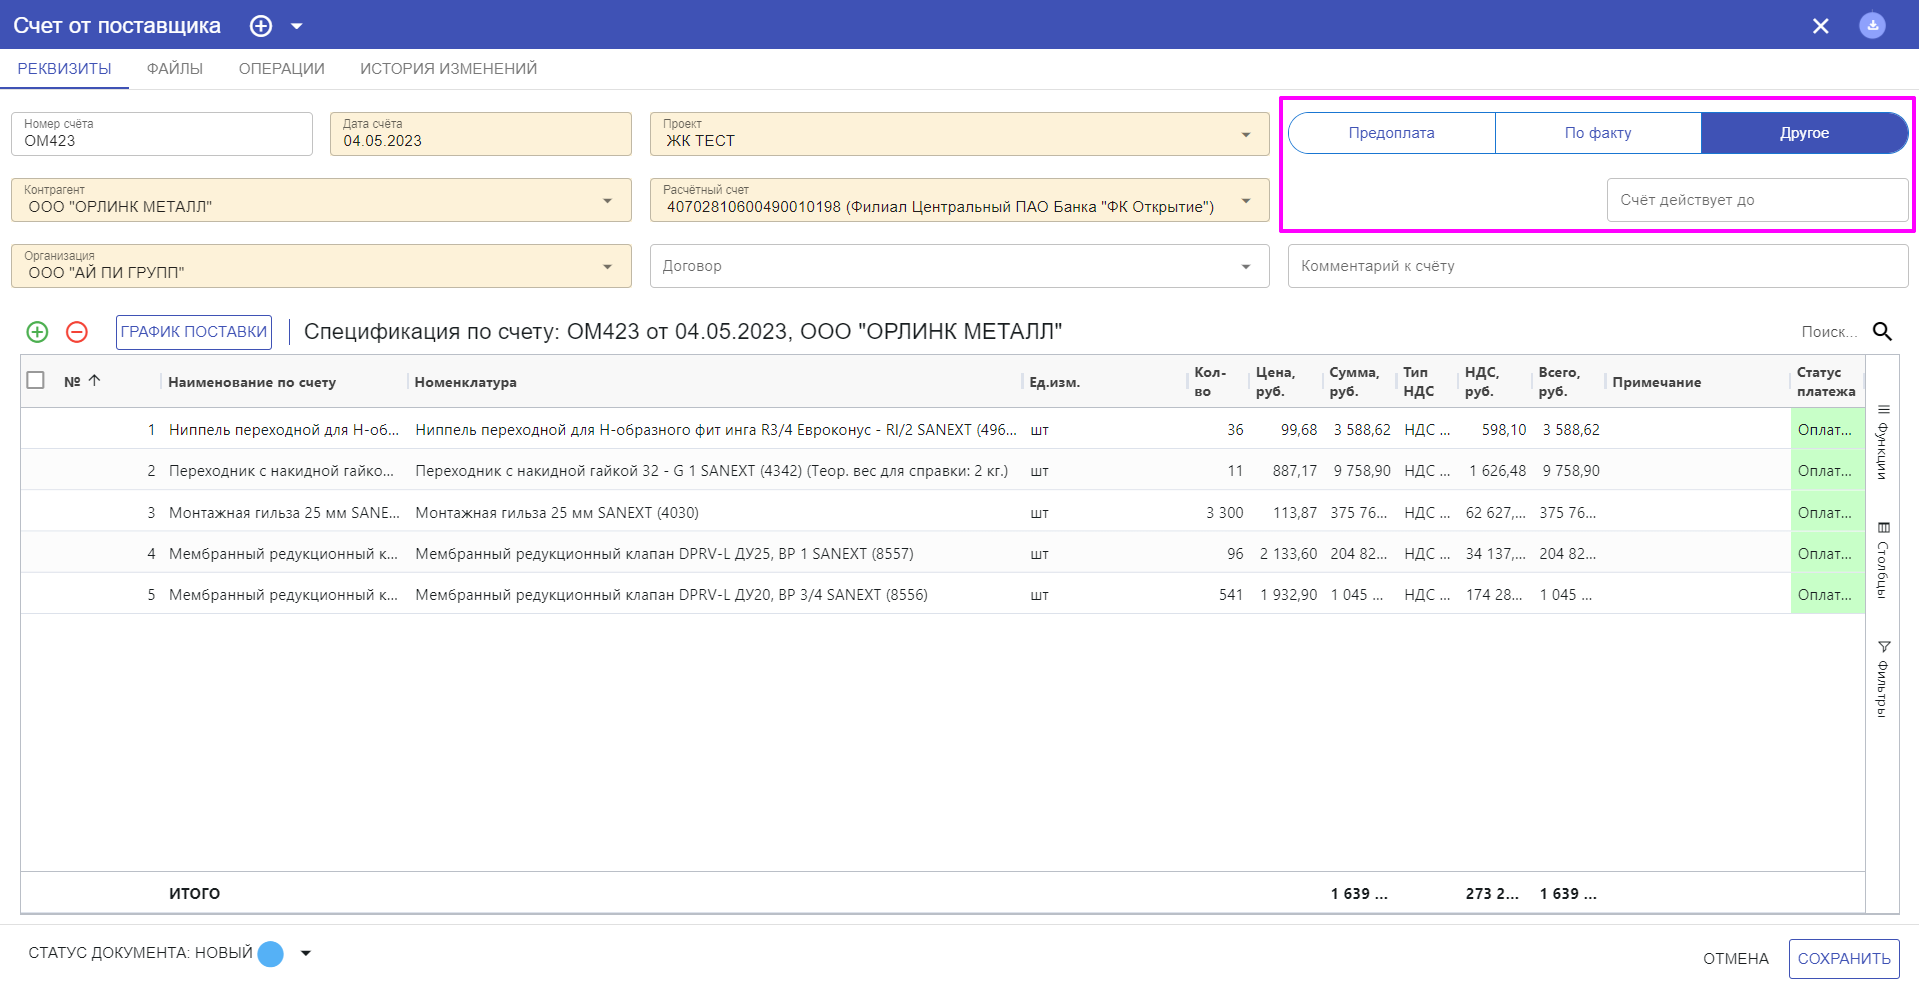Image resolution: width=1919 pixels, height=989 pixels.
Task: Click the search magnifier icon
Action: pyautogui.click(x=1883, y=332)
